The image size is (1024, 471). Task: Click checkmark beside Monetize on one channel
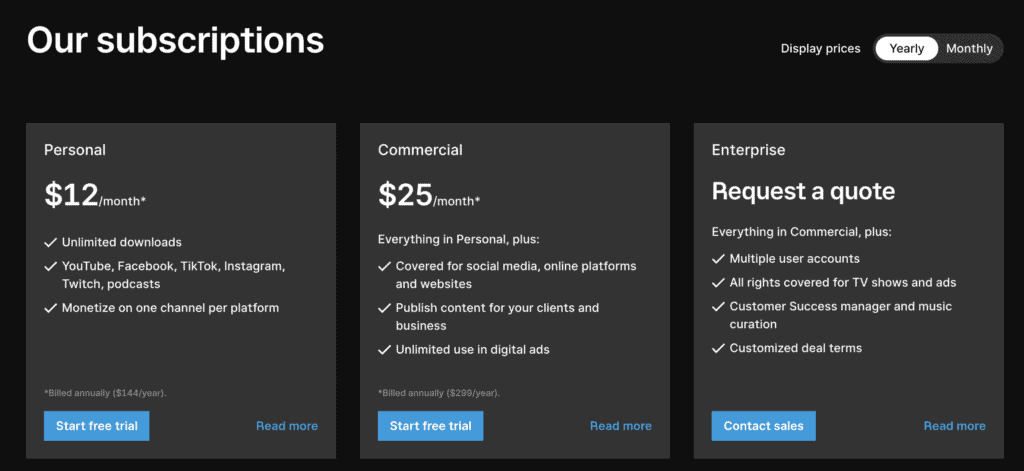coord(50,308)
